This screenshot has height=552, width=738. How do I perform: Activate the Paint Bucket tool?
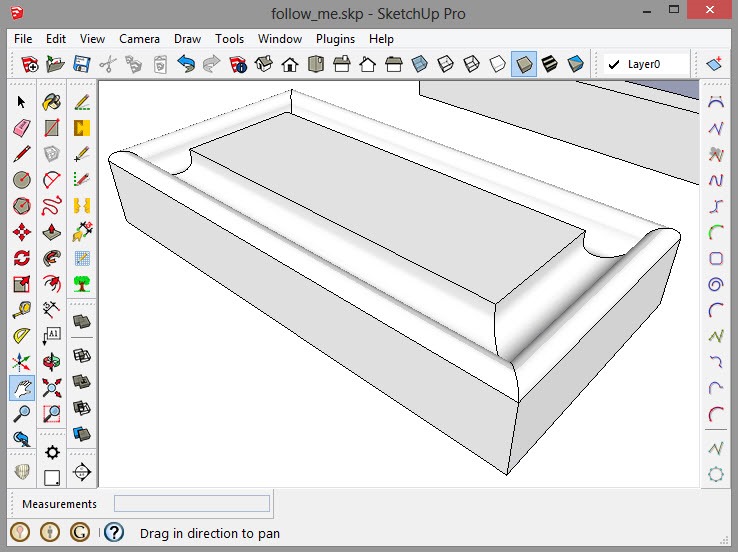pyautogui.click(x=52, y=102)
